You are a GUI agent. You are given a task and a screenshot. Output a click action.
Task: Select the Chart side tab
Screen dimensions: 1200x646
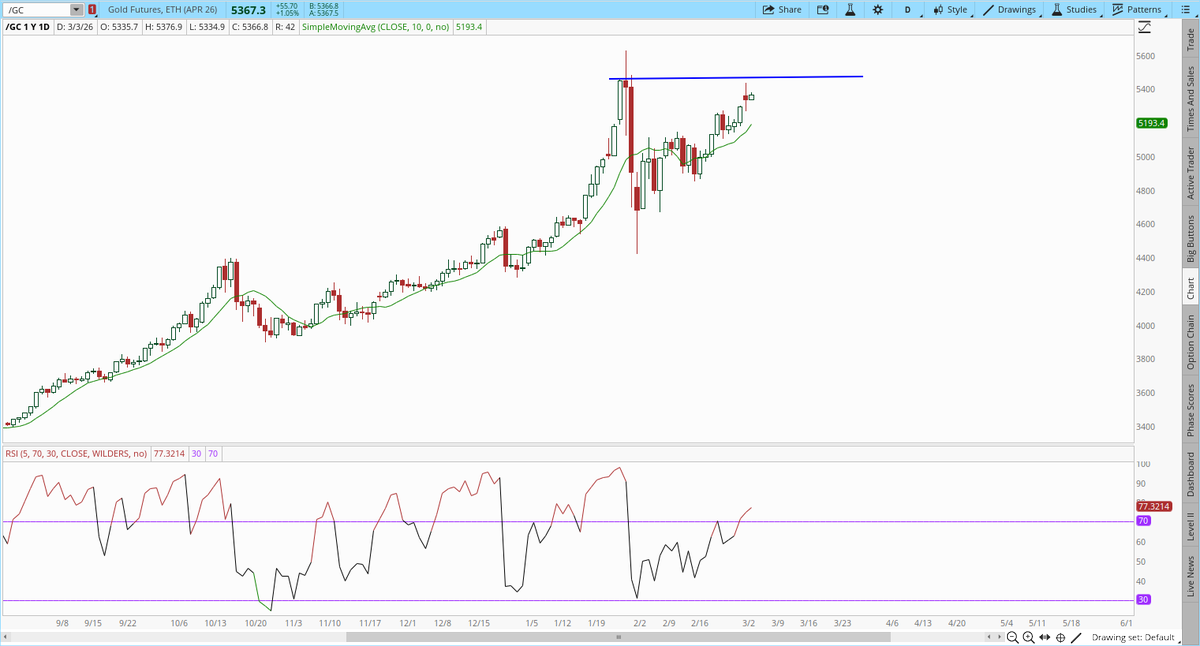pyautogui.click(x=1190, y=289)
